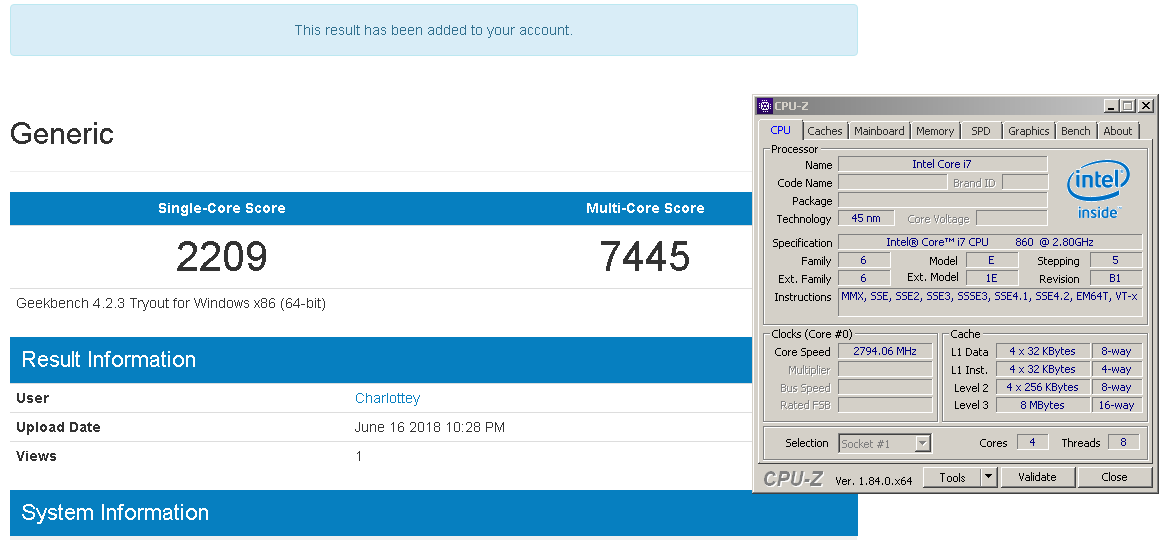Click the L1 Data 4 x 32 KBytes value
The image size is (1164, 540).
[1042, 351]
